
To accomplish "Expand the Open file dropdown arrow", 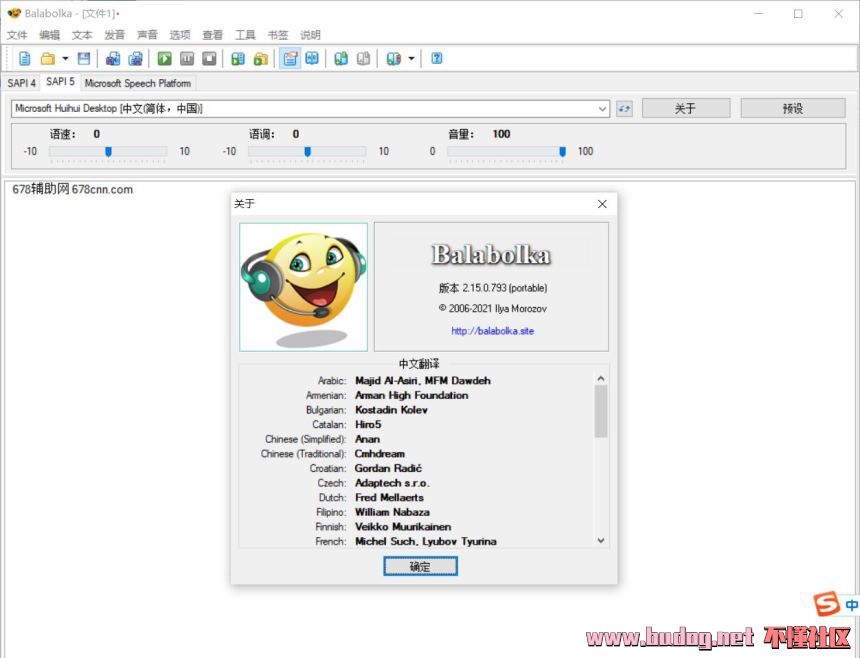I will point(65,59).
